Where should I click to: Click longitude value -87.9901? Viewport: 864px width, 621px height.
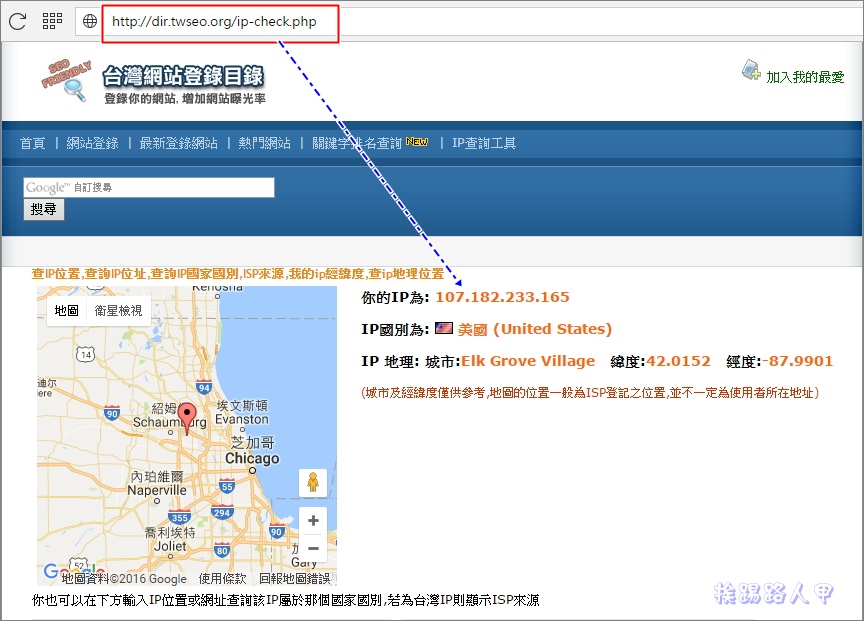click(797, 361)
